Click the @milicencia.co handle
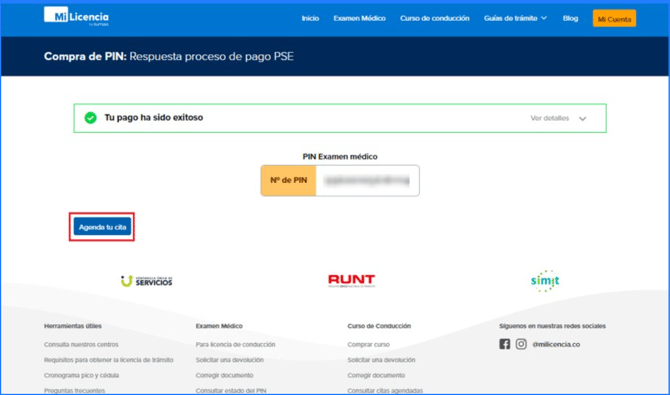 [x=556, y=345]
